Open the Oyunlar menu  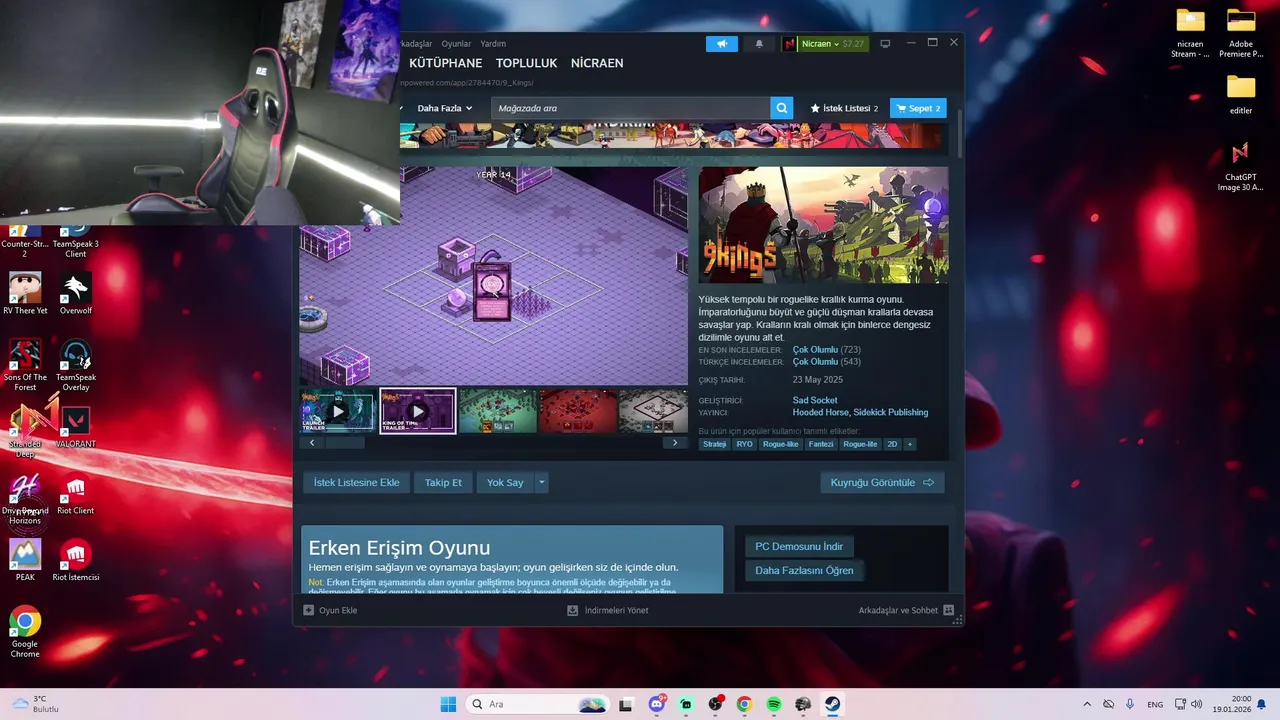[x=456, y=44]
